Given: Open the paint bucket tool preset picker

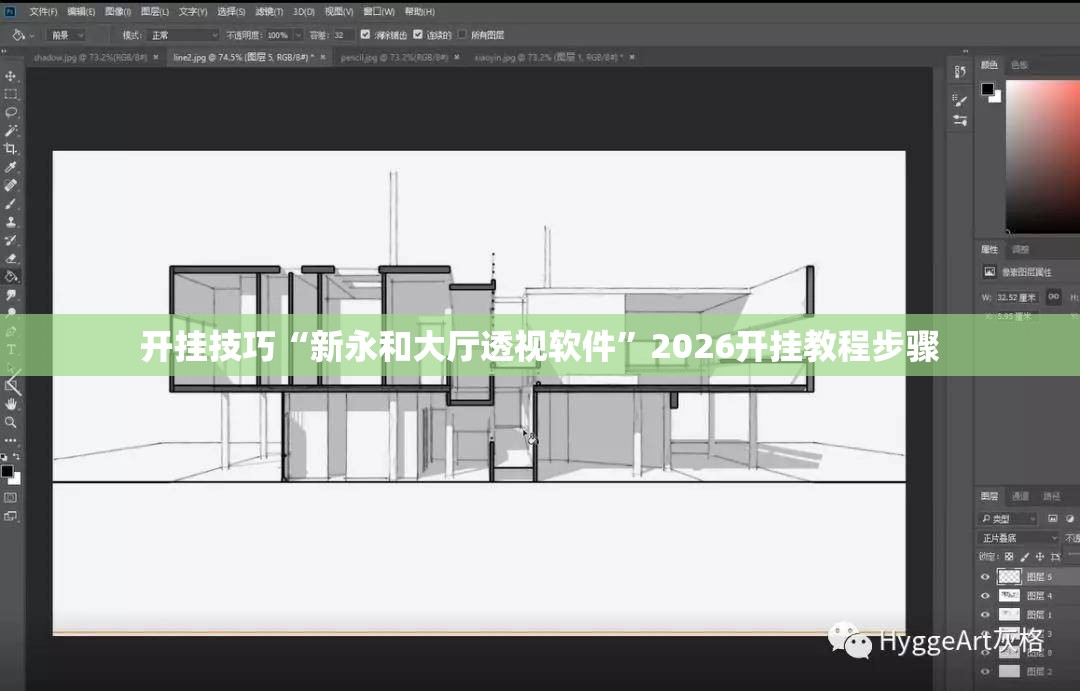Looking at the screenshot, I should coord(23,34).
